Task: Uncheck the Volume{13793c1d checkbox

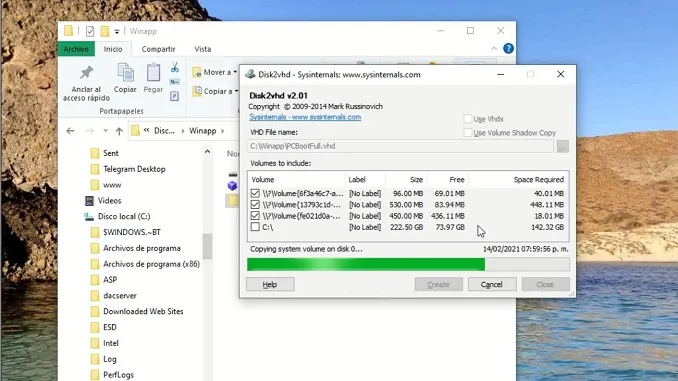Action: 255,205
